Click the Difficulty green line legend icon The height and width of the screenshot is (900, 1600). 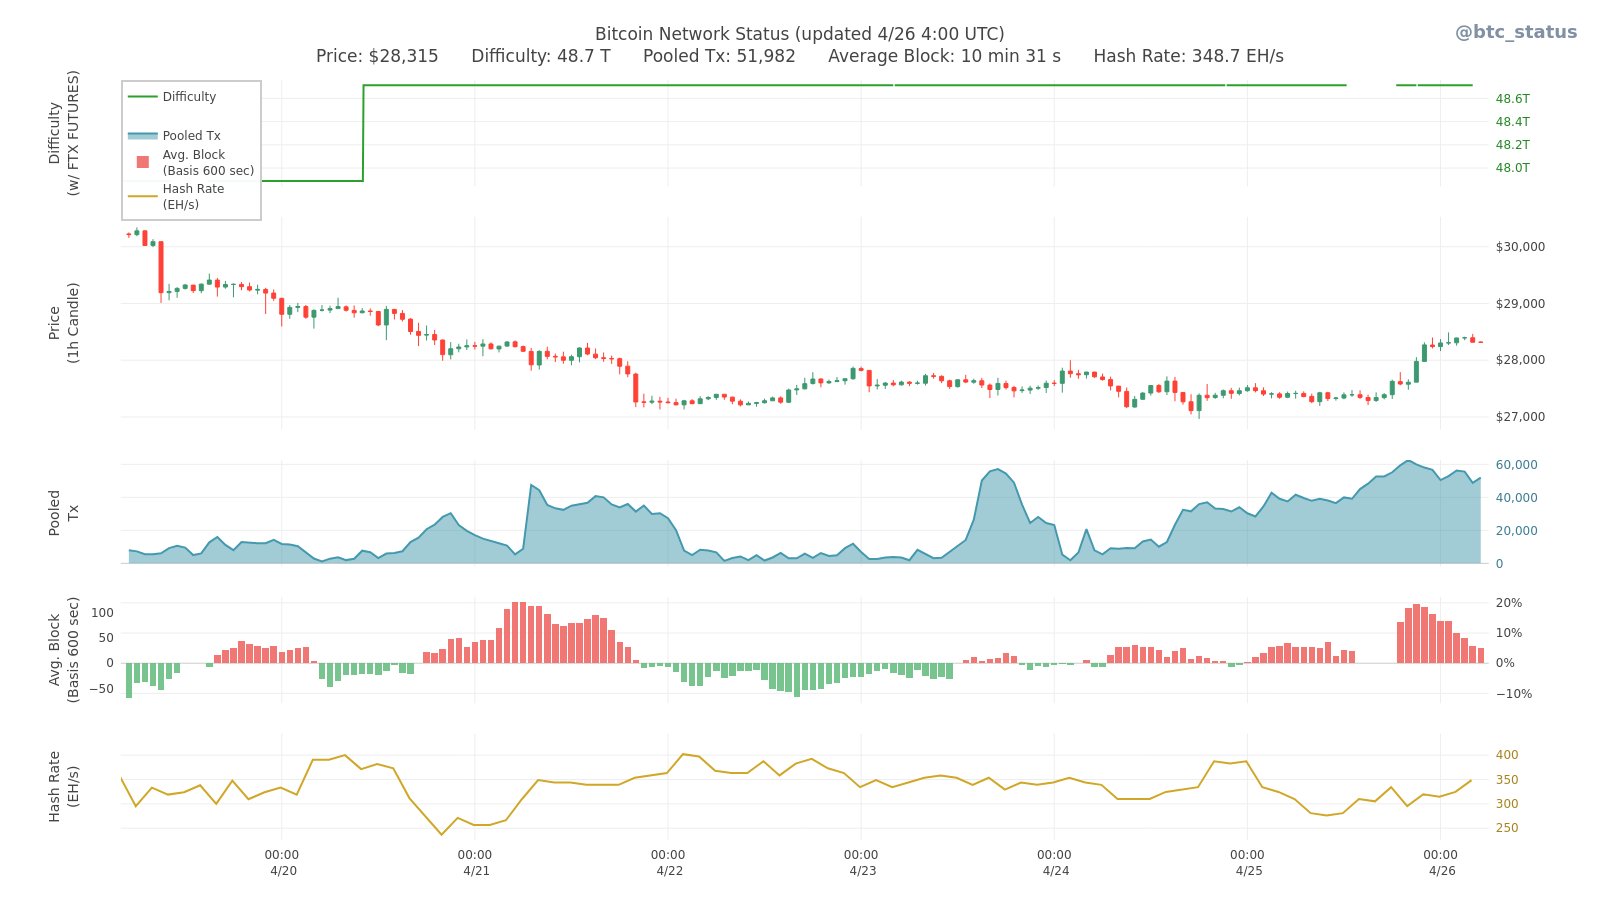[142, 96]
